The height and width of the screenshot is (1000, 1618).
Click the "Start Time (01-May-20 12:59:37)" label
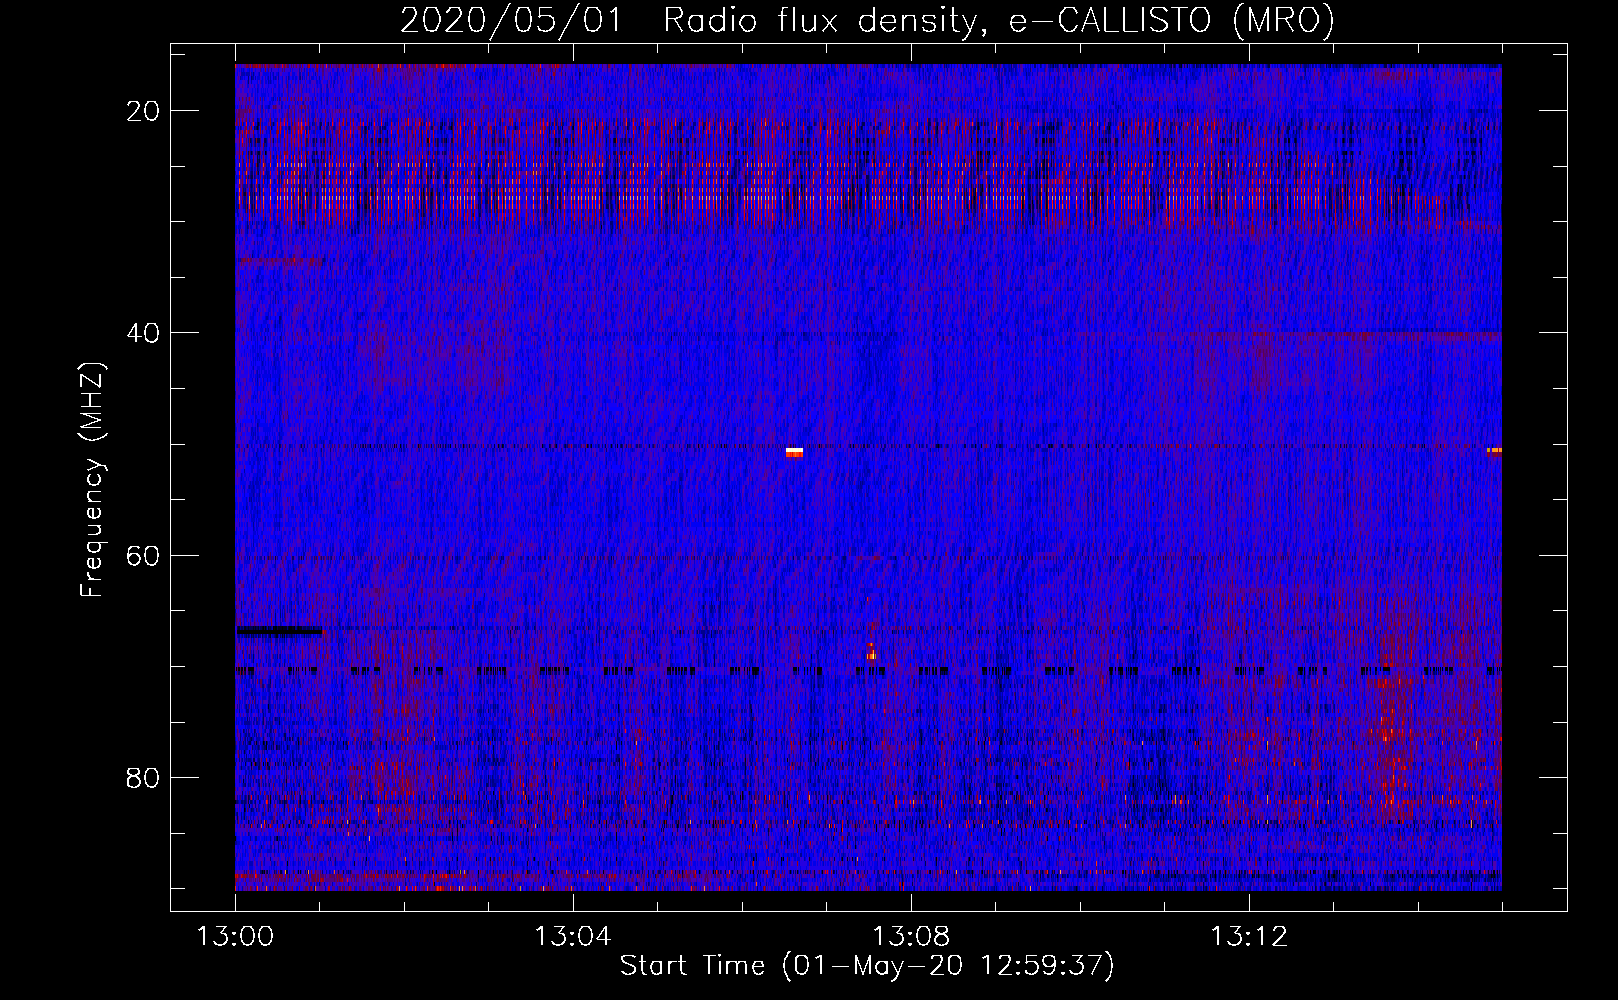866,965
